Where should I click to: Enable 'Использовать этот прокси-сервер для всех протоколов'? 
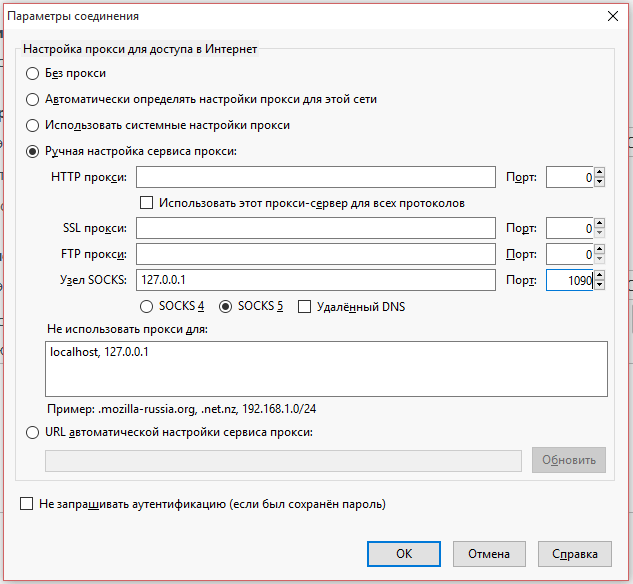tap(147, 203)
